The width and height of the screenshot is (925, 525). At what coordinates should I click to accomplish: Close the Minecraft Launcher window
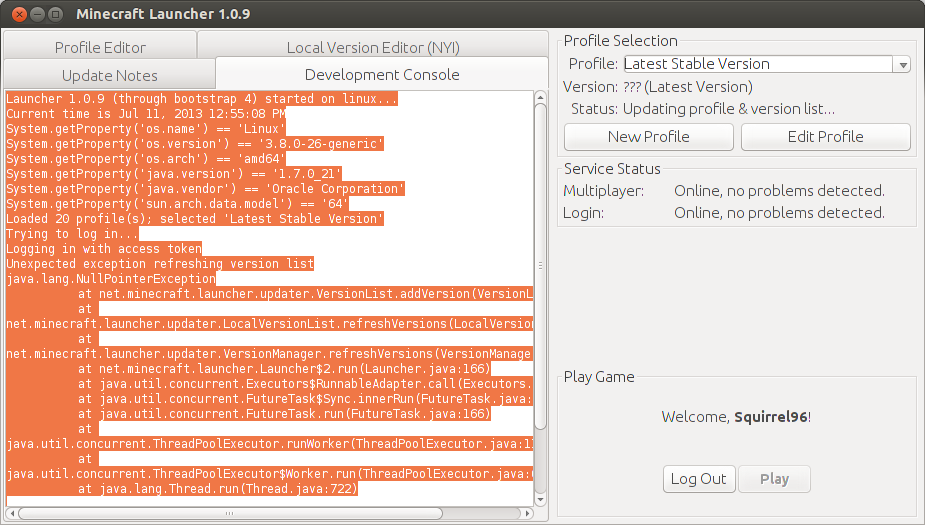click(19, 14)
